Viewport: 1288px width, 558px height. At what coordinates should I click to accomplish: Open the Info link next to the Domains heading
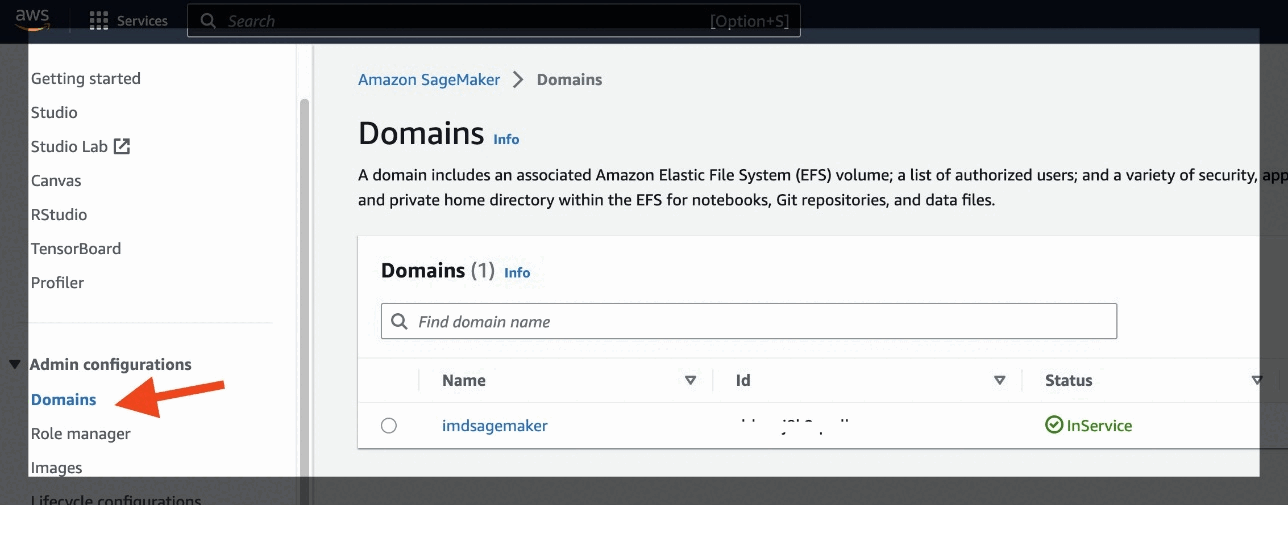coord(507,140)
